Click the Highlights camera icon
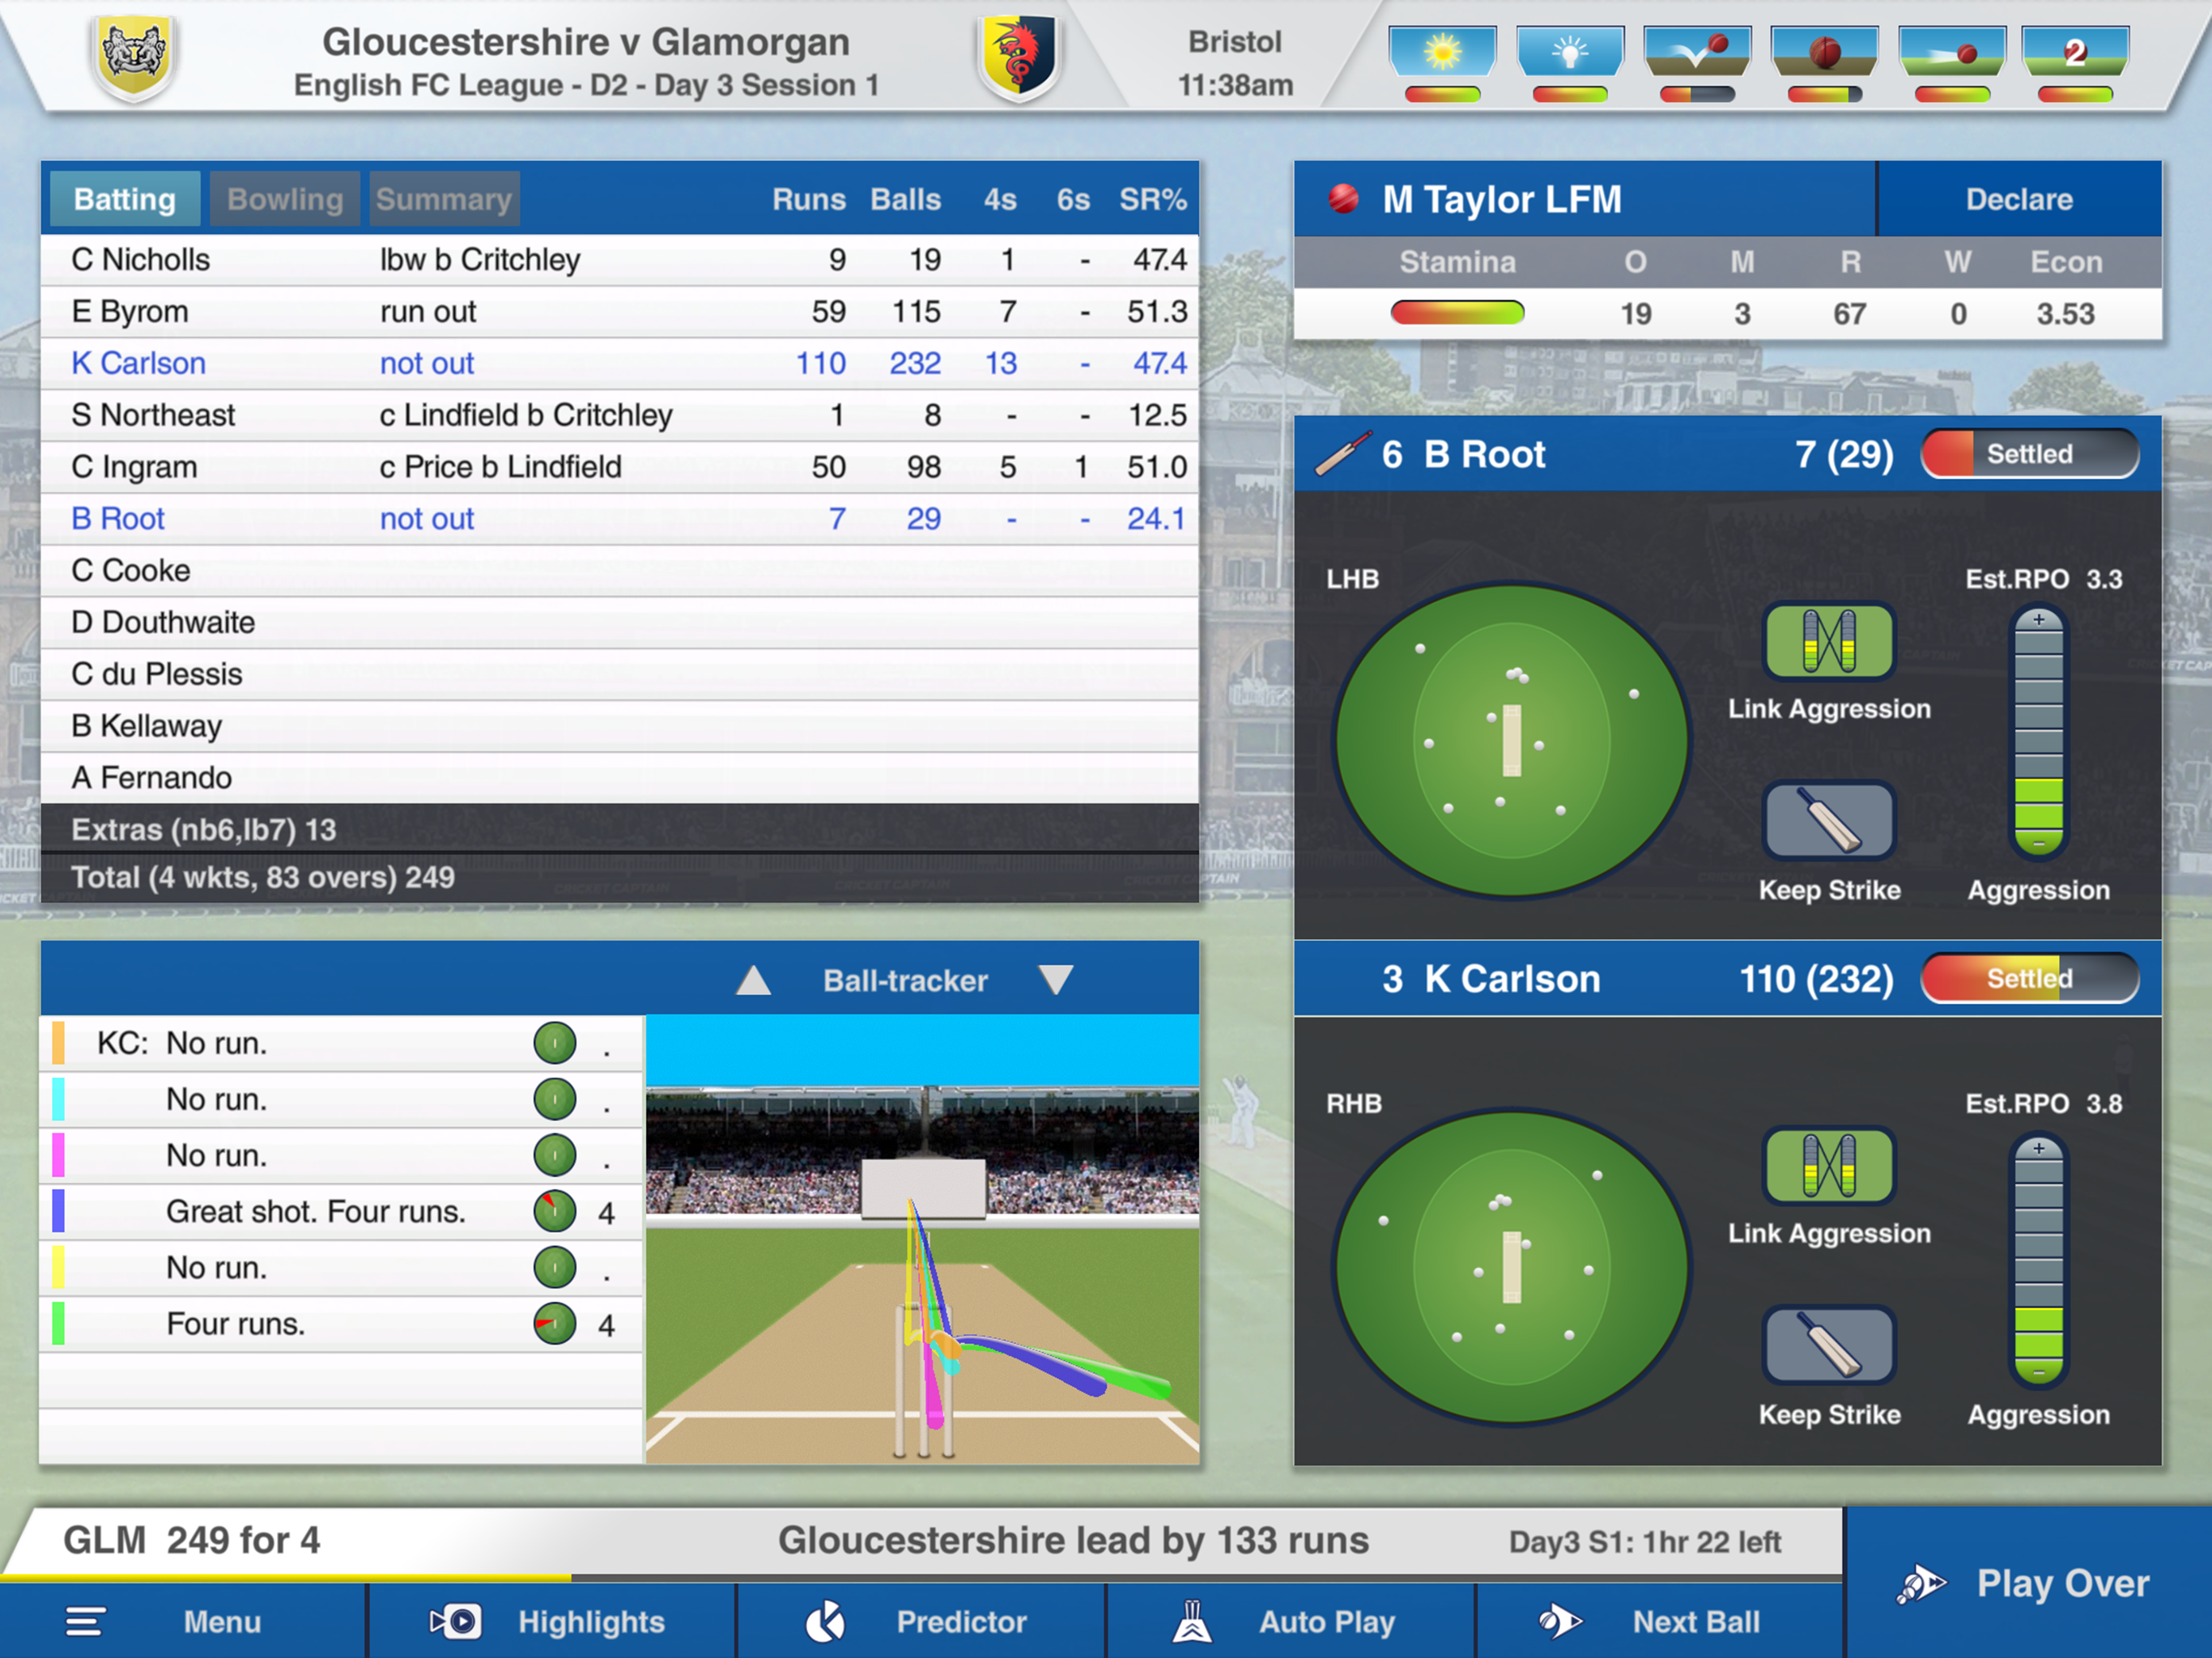The image size is (2212, 1658). pos(456,1621)
